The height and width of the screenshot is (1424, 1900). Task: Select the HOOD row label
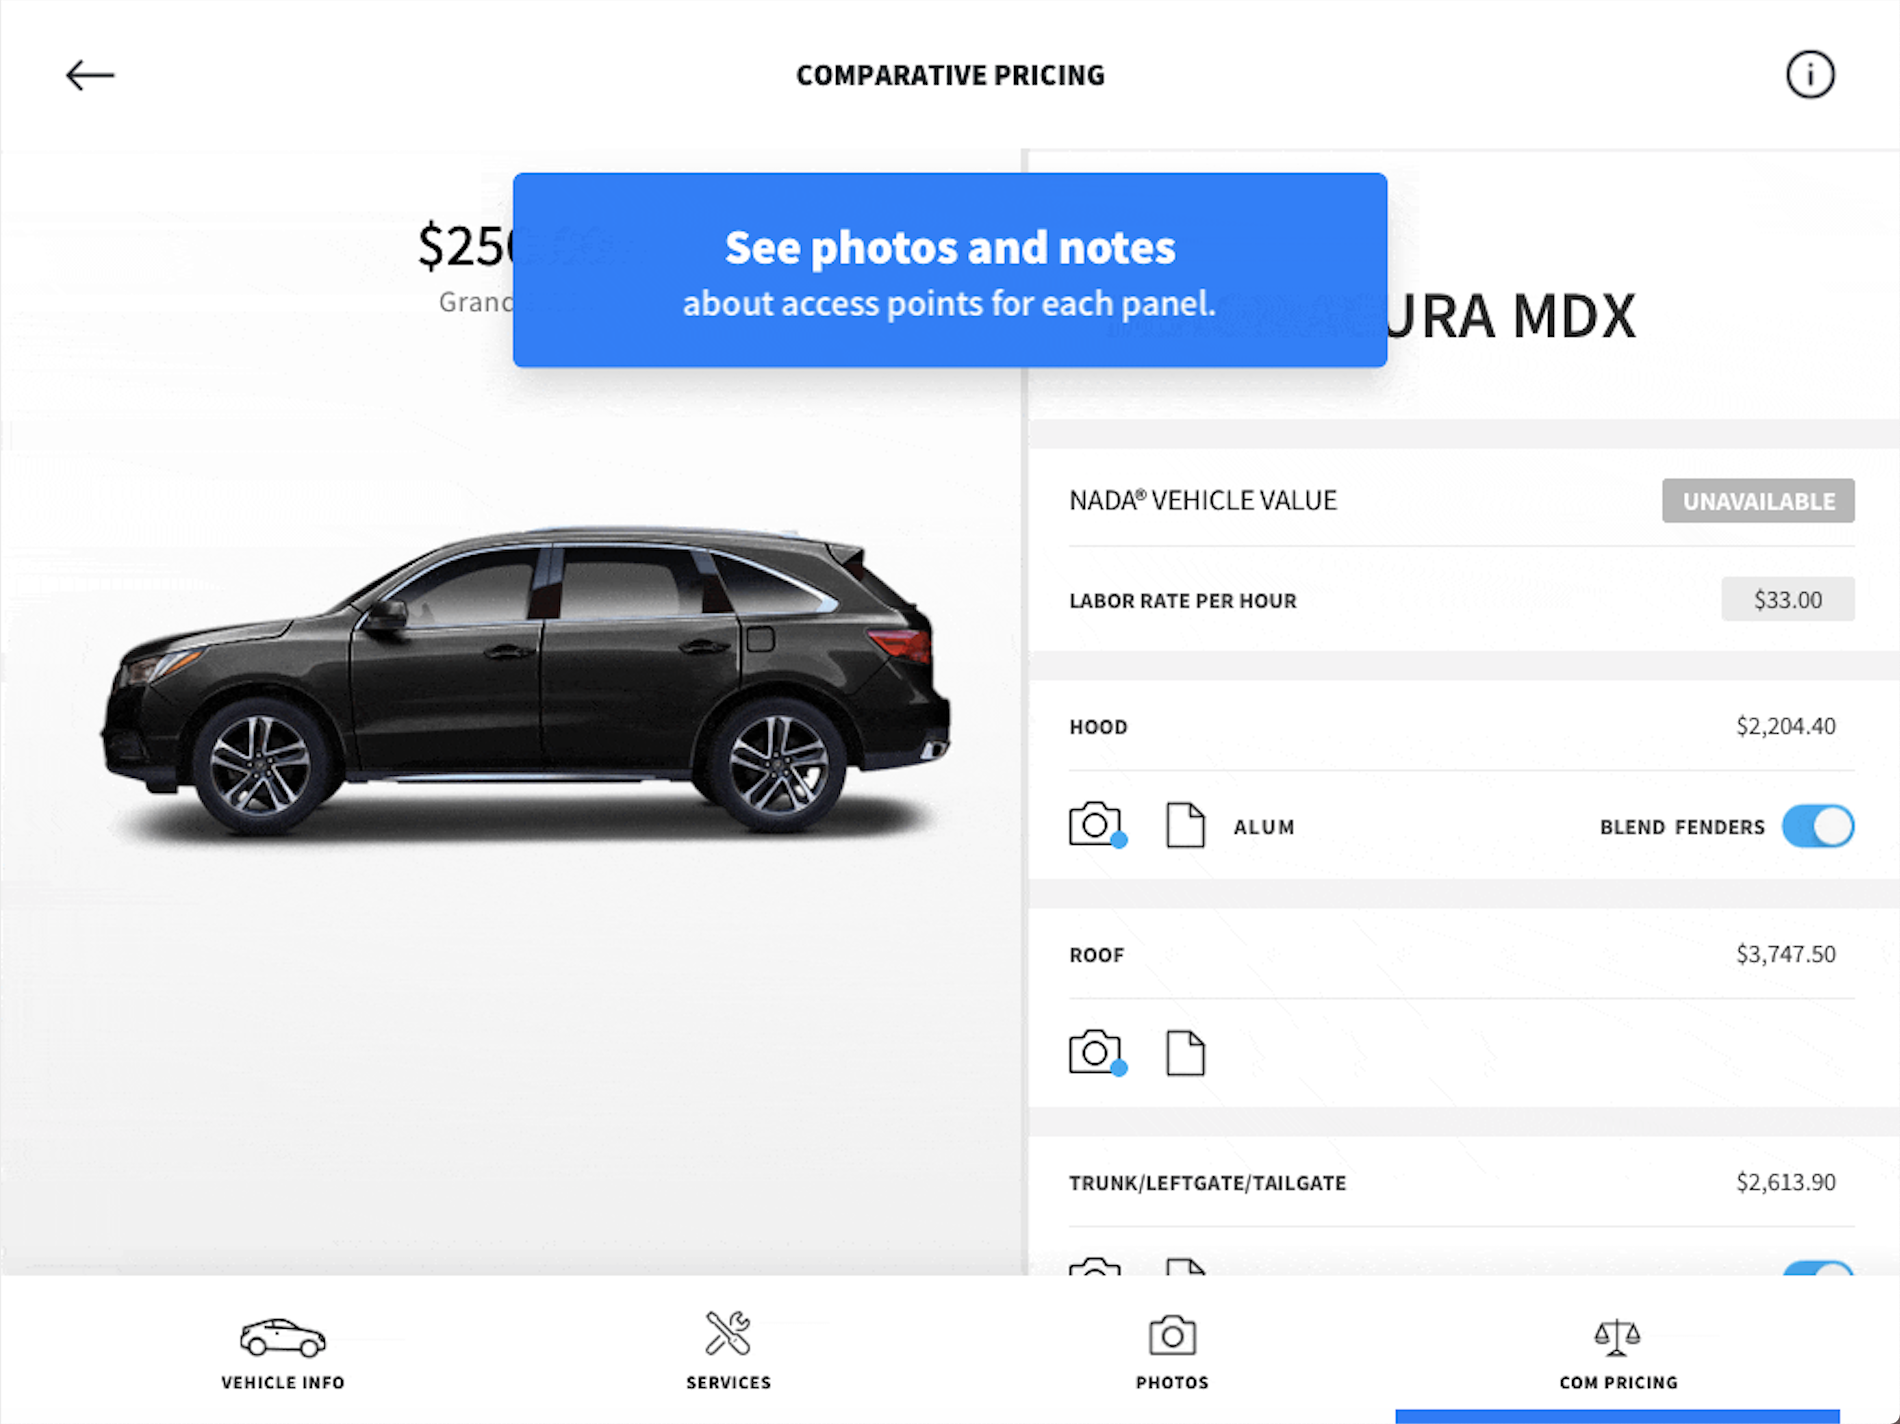click(x=1098, y=727)
